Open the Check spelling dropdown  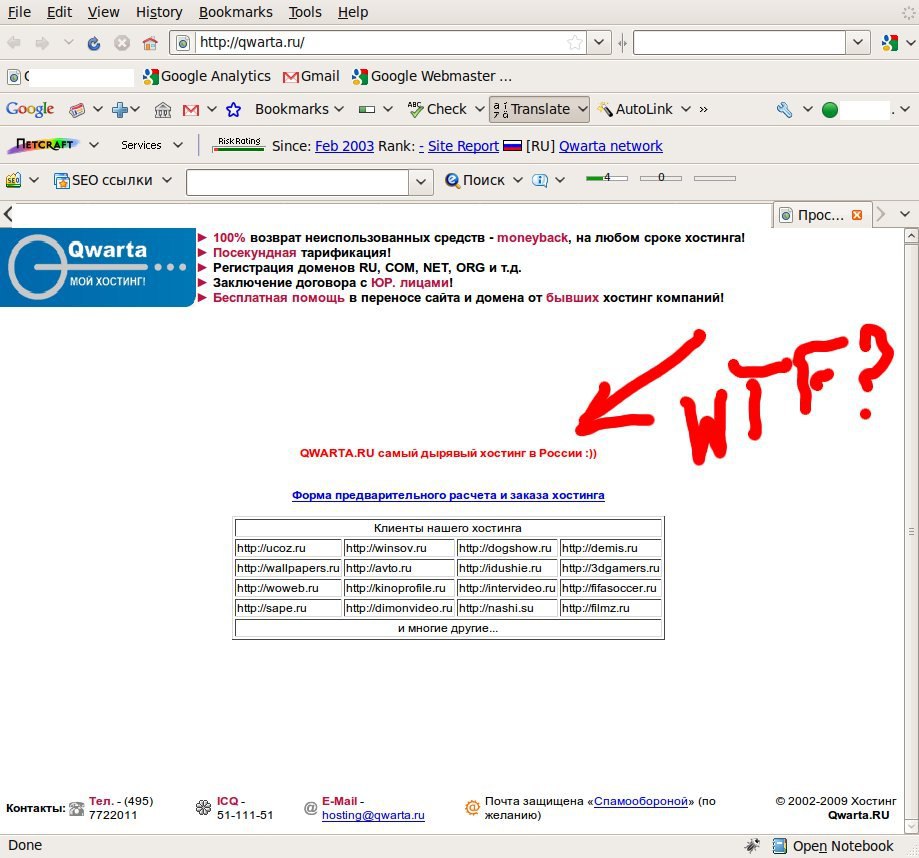pyautogui.click(x=479, y=109)
